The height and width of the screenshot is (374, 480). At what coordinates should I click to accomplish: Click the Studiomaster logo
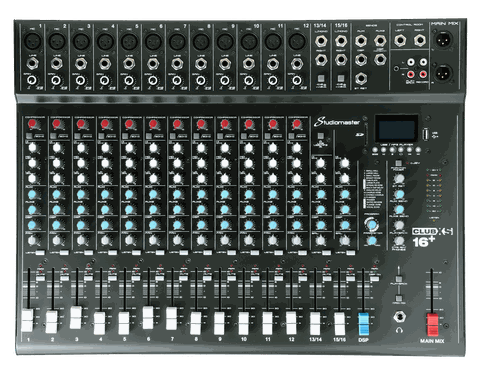pyautogui.click(x=337, y=122)
